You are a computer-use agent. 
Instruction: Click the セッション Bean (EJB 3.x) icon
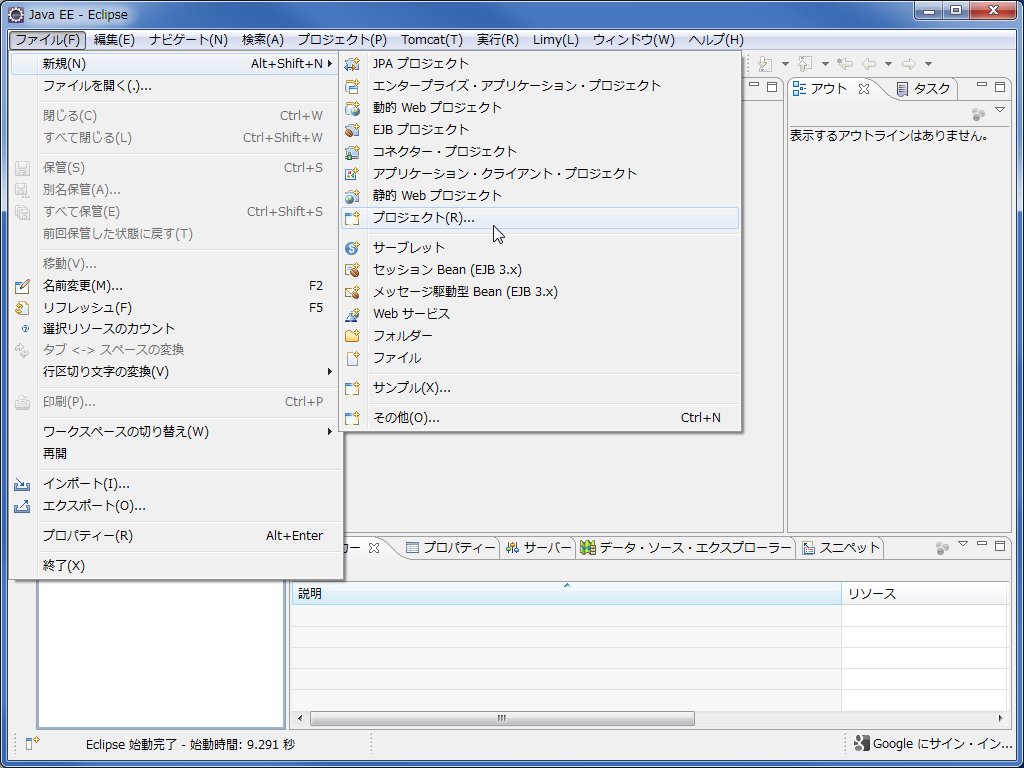point(352,270)
